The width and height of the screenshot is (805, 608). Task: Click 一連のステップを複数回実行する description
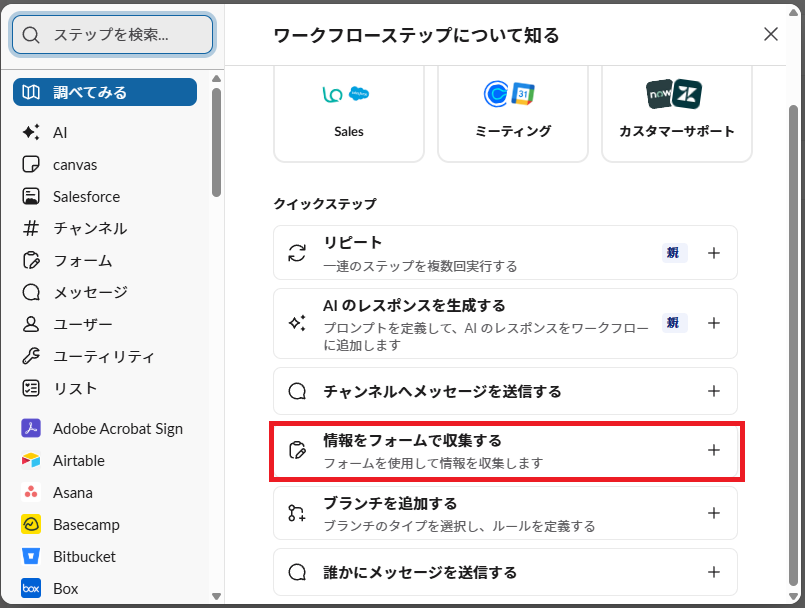(420, 266)
